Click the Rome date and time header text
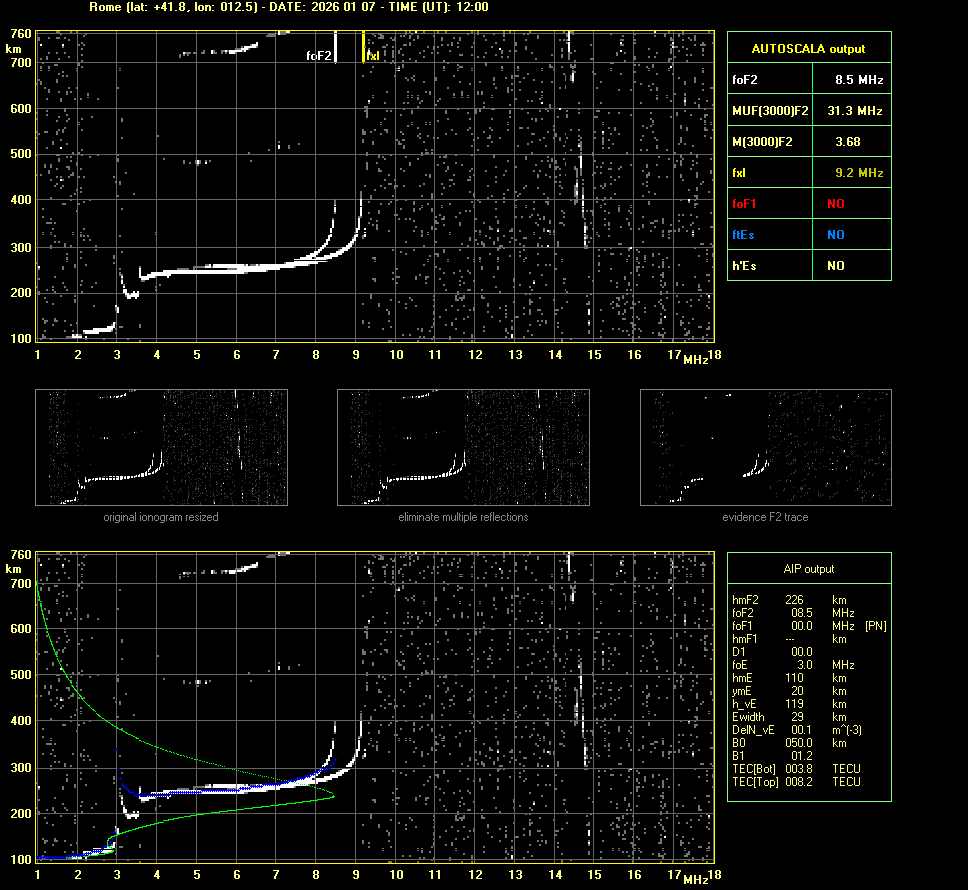 283,7
